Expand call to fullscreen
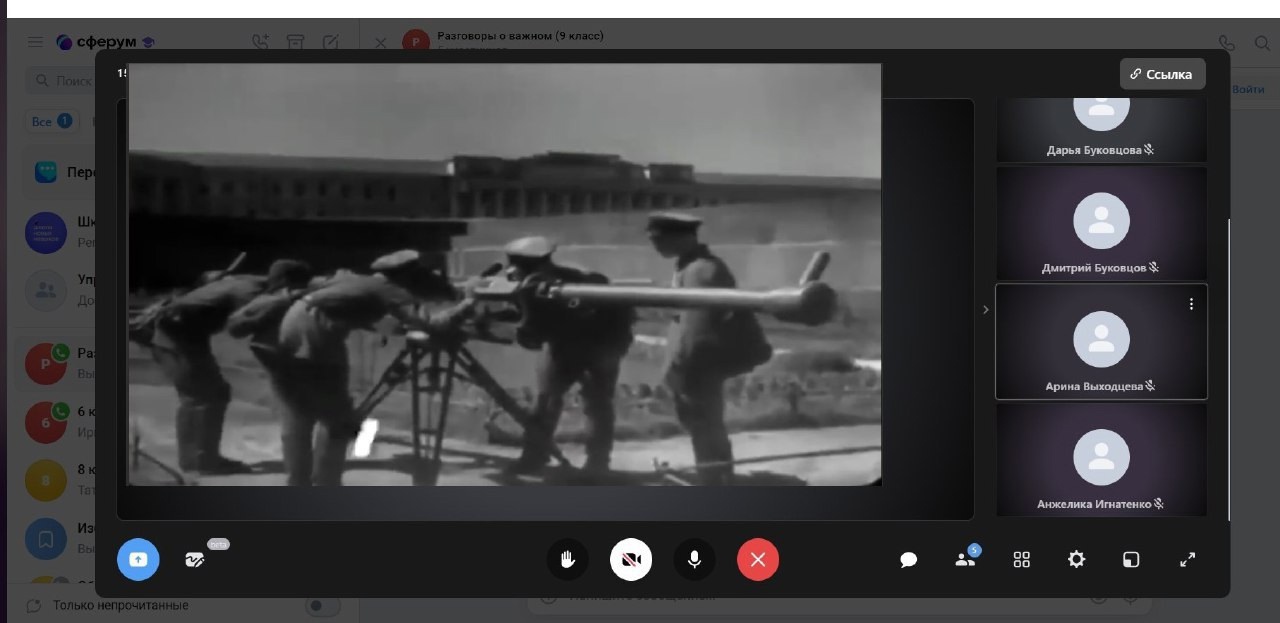This screenshot has width=1280, height=623. pyautogui.click(x=1188, y=560)
